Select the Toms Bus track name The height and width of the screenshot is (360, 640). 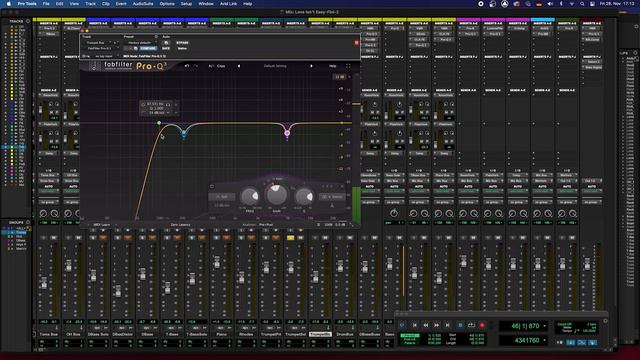(x=49, y=334)
